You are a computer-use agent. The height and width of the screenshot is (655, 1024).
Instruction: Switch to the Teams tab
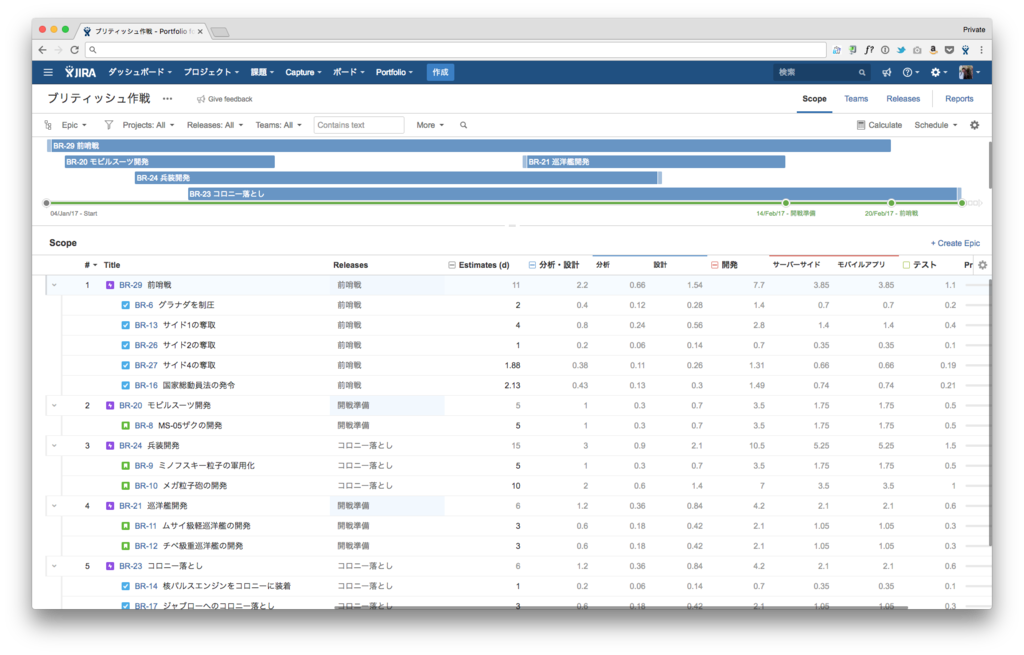(856, 99)
